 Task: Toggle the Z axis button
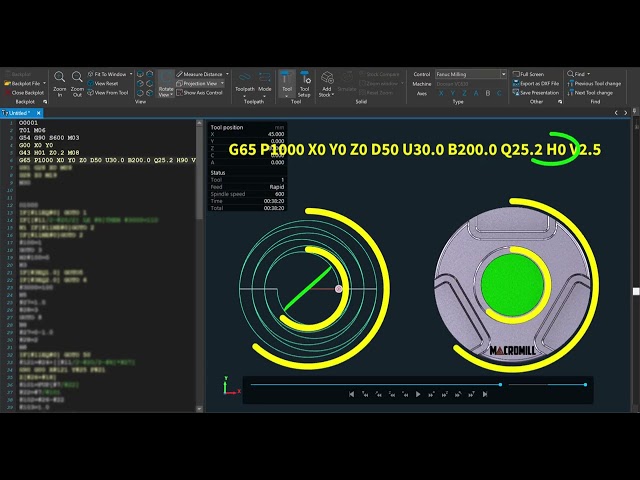pyautogui.click(x=464, y=93)
